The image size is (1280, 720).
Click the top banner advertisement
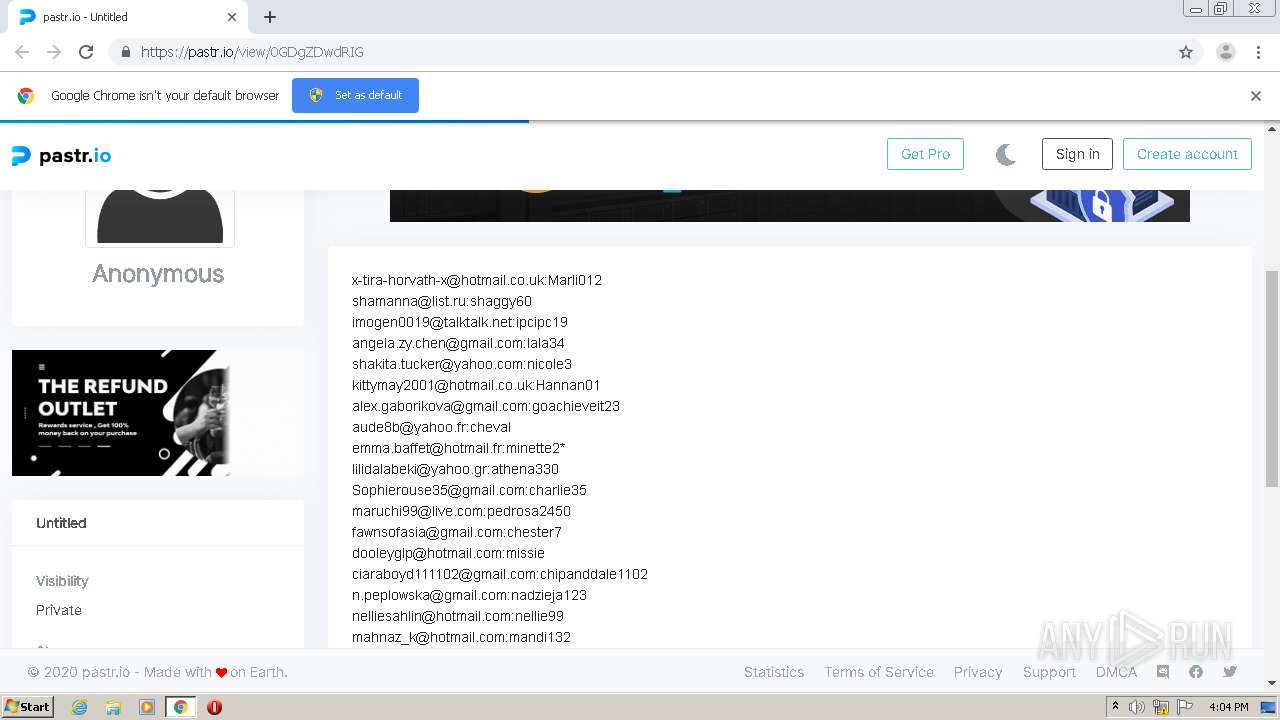coord(790,206)
